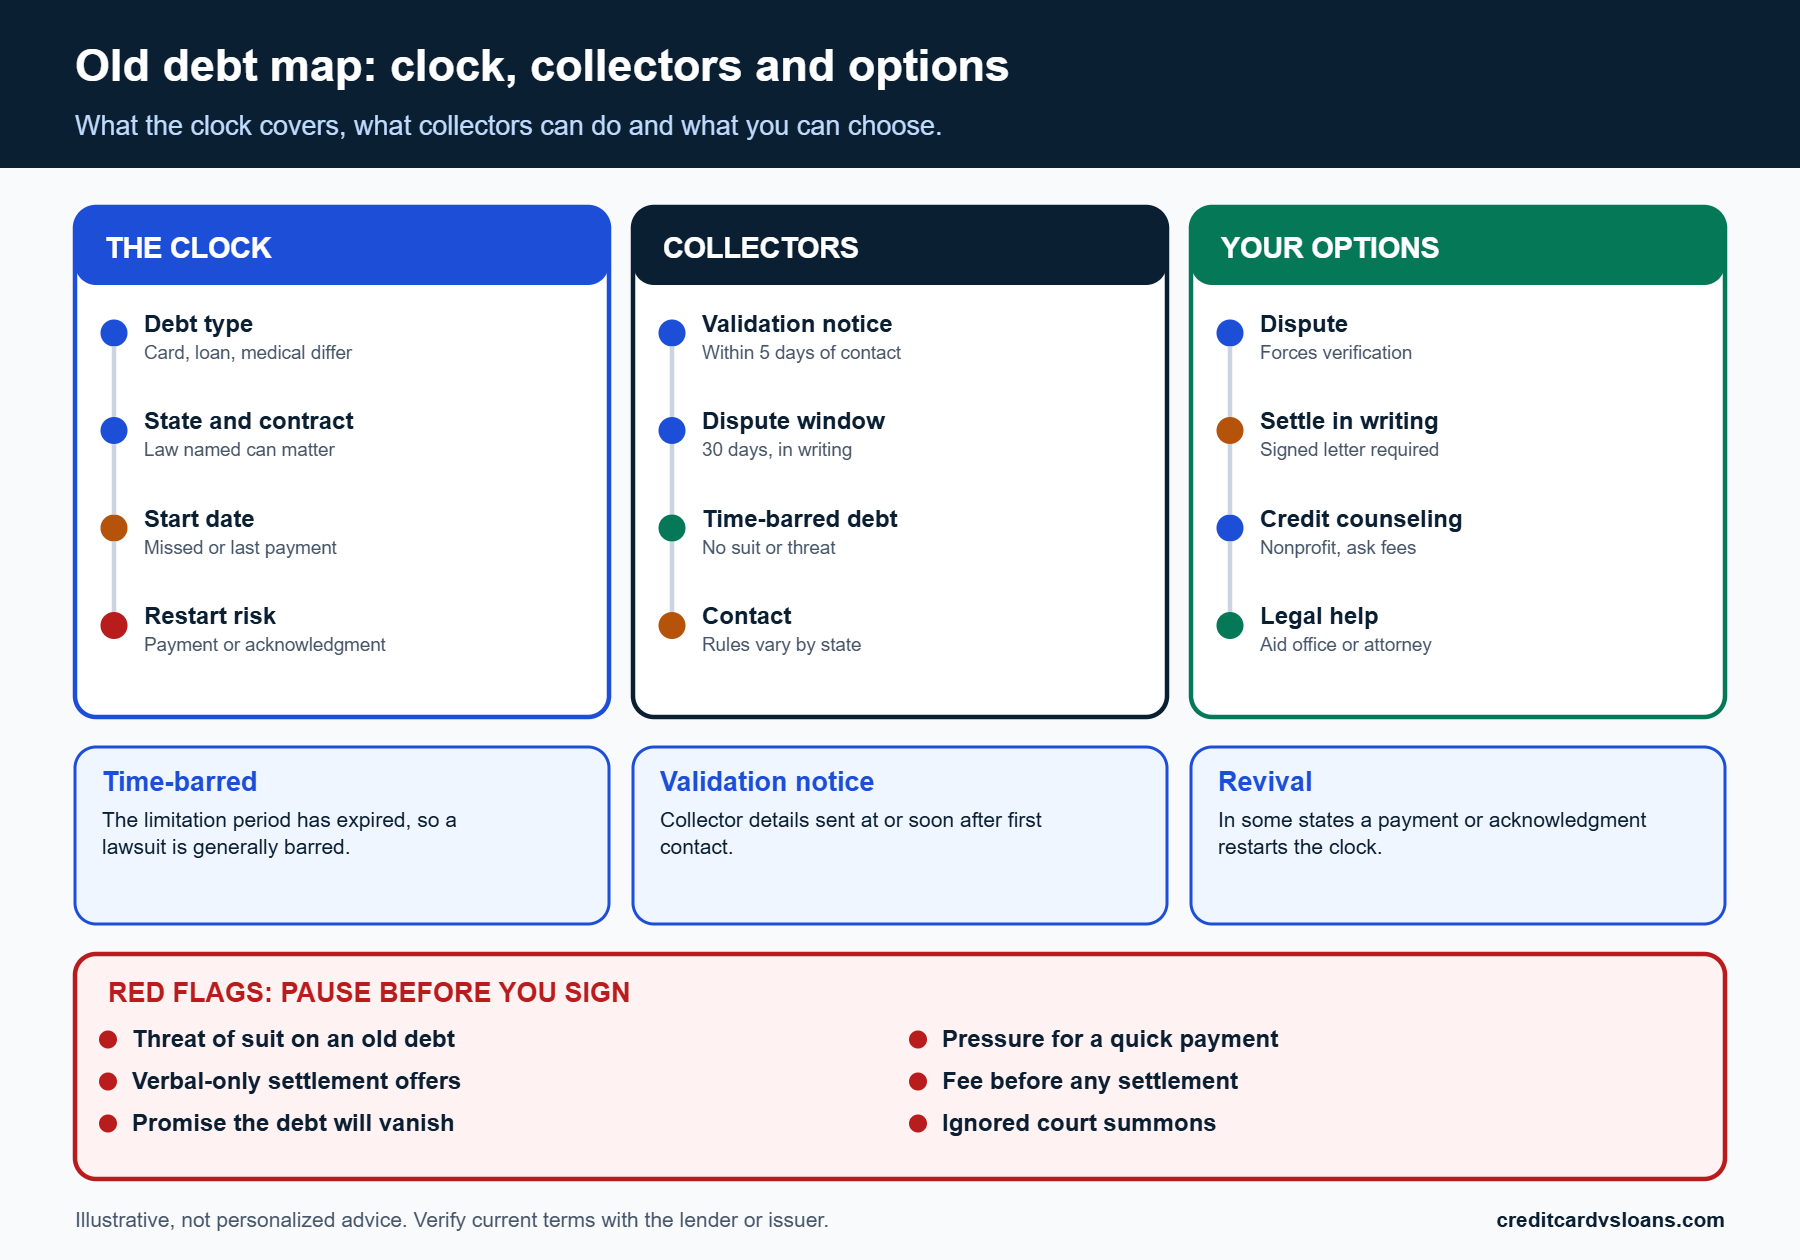Click the Time-barred debt item title
Screen dimensions: 1800x1260
800,519
